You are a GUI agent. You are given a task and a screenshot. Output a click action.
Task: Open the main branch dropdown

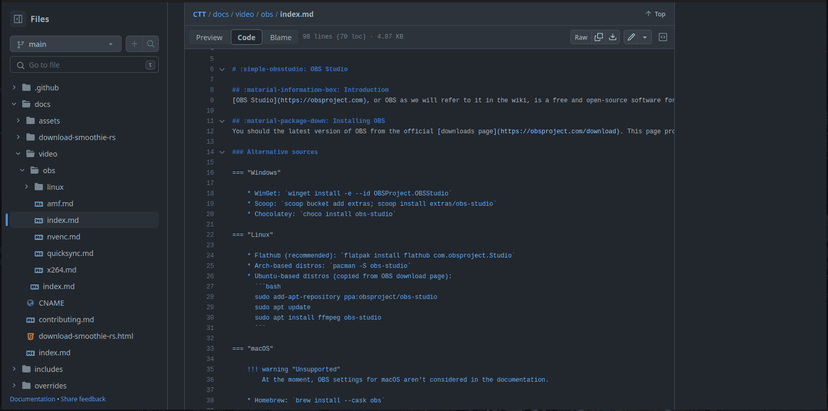pos(65,44)
